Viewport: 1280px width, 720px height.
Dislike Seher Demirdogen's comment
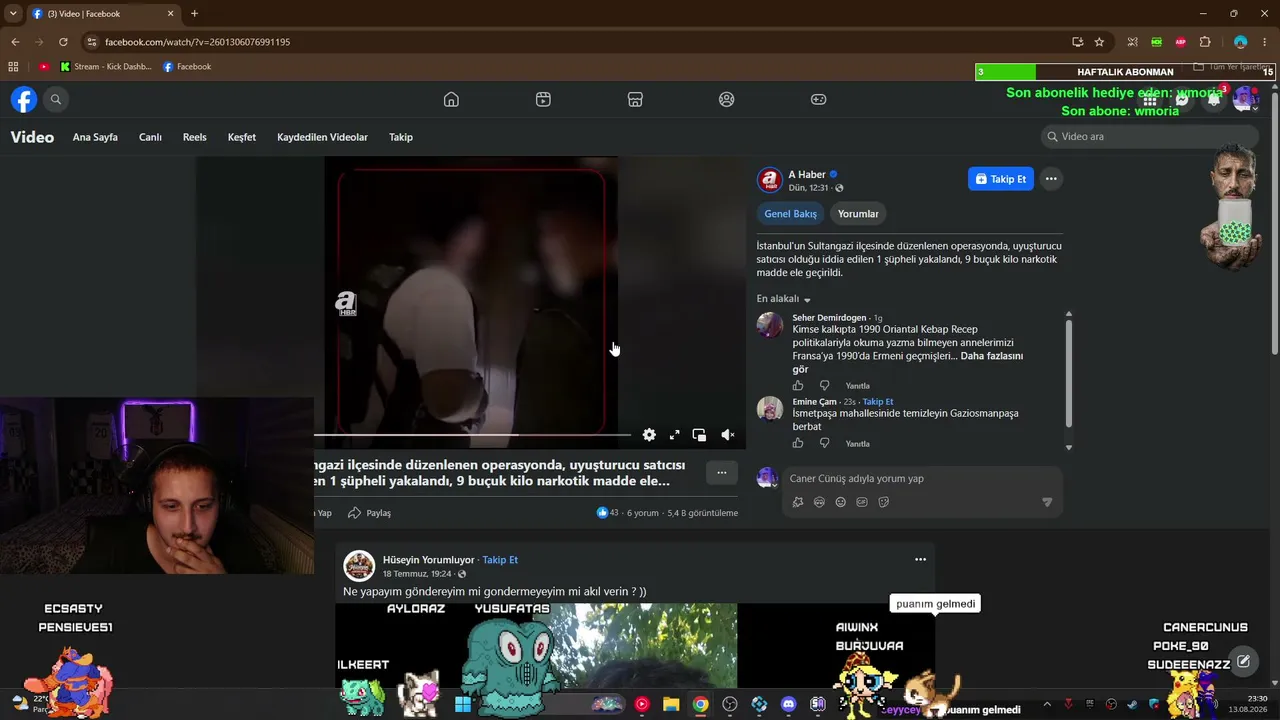pyautogui.click(x=824, y=385)
